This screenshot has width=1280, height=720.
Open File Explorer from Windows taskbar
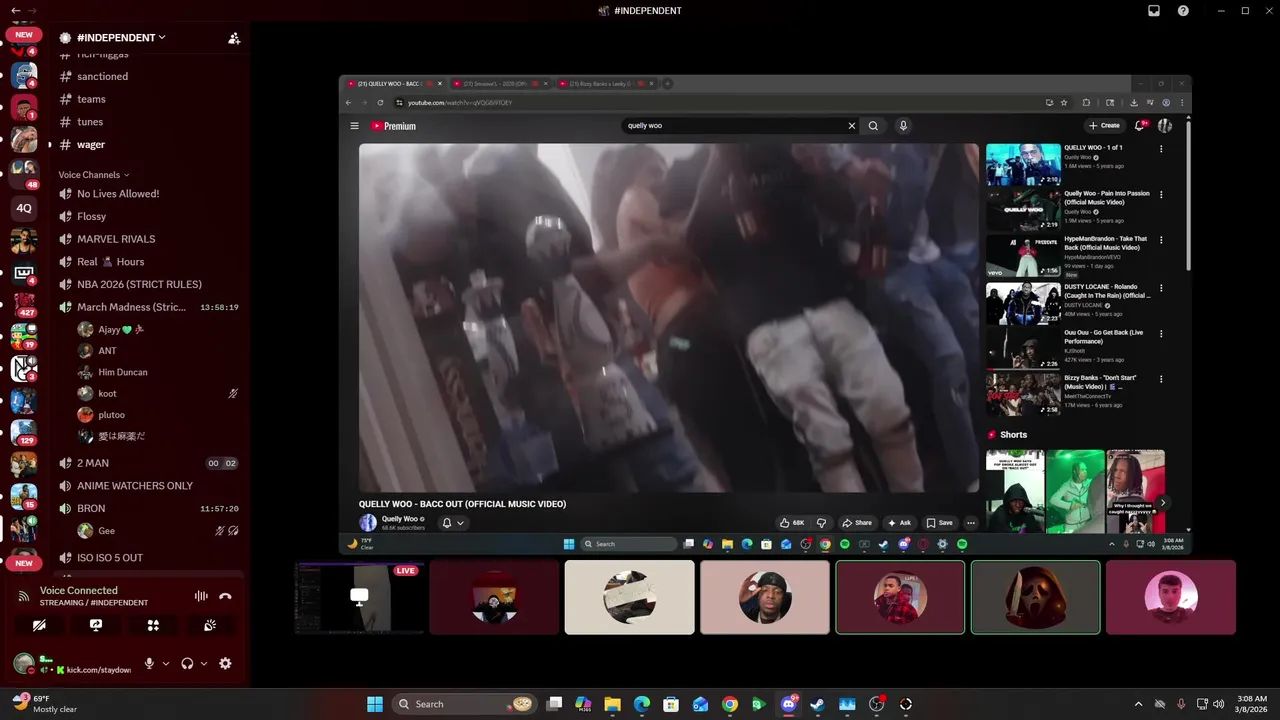(x=612, y=704)
